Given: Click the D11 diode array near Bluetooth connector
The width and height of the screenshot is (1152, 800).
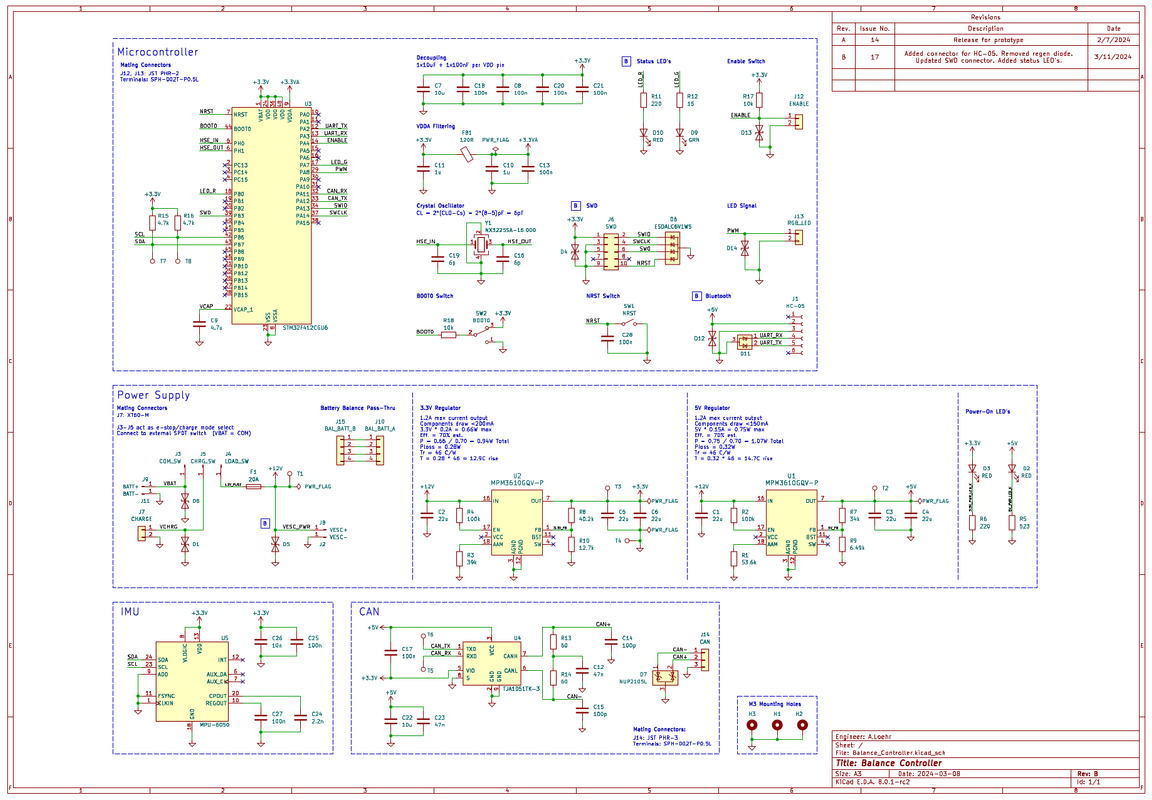Looking at the screenshot, I should pyautogui.click(x=746, y=342).
